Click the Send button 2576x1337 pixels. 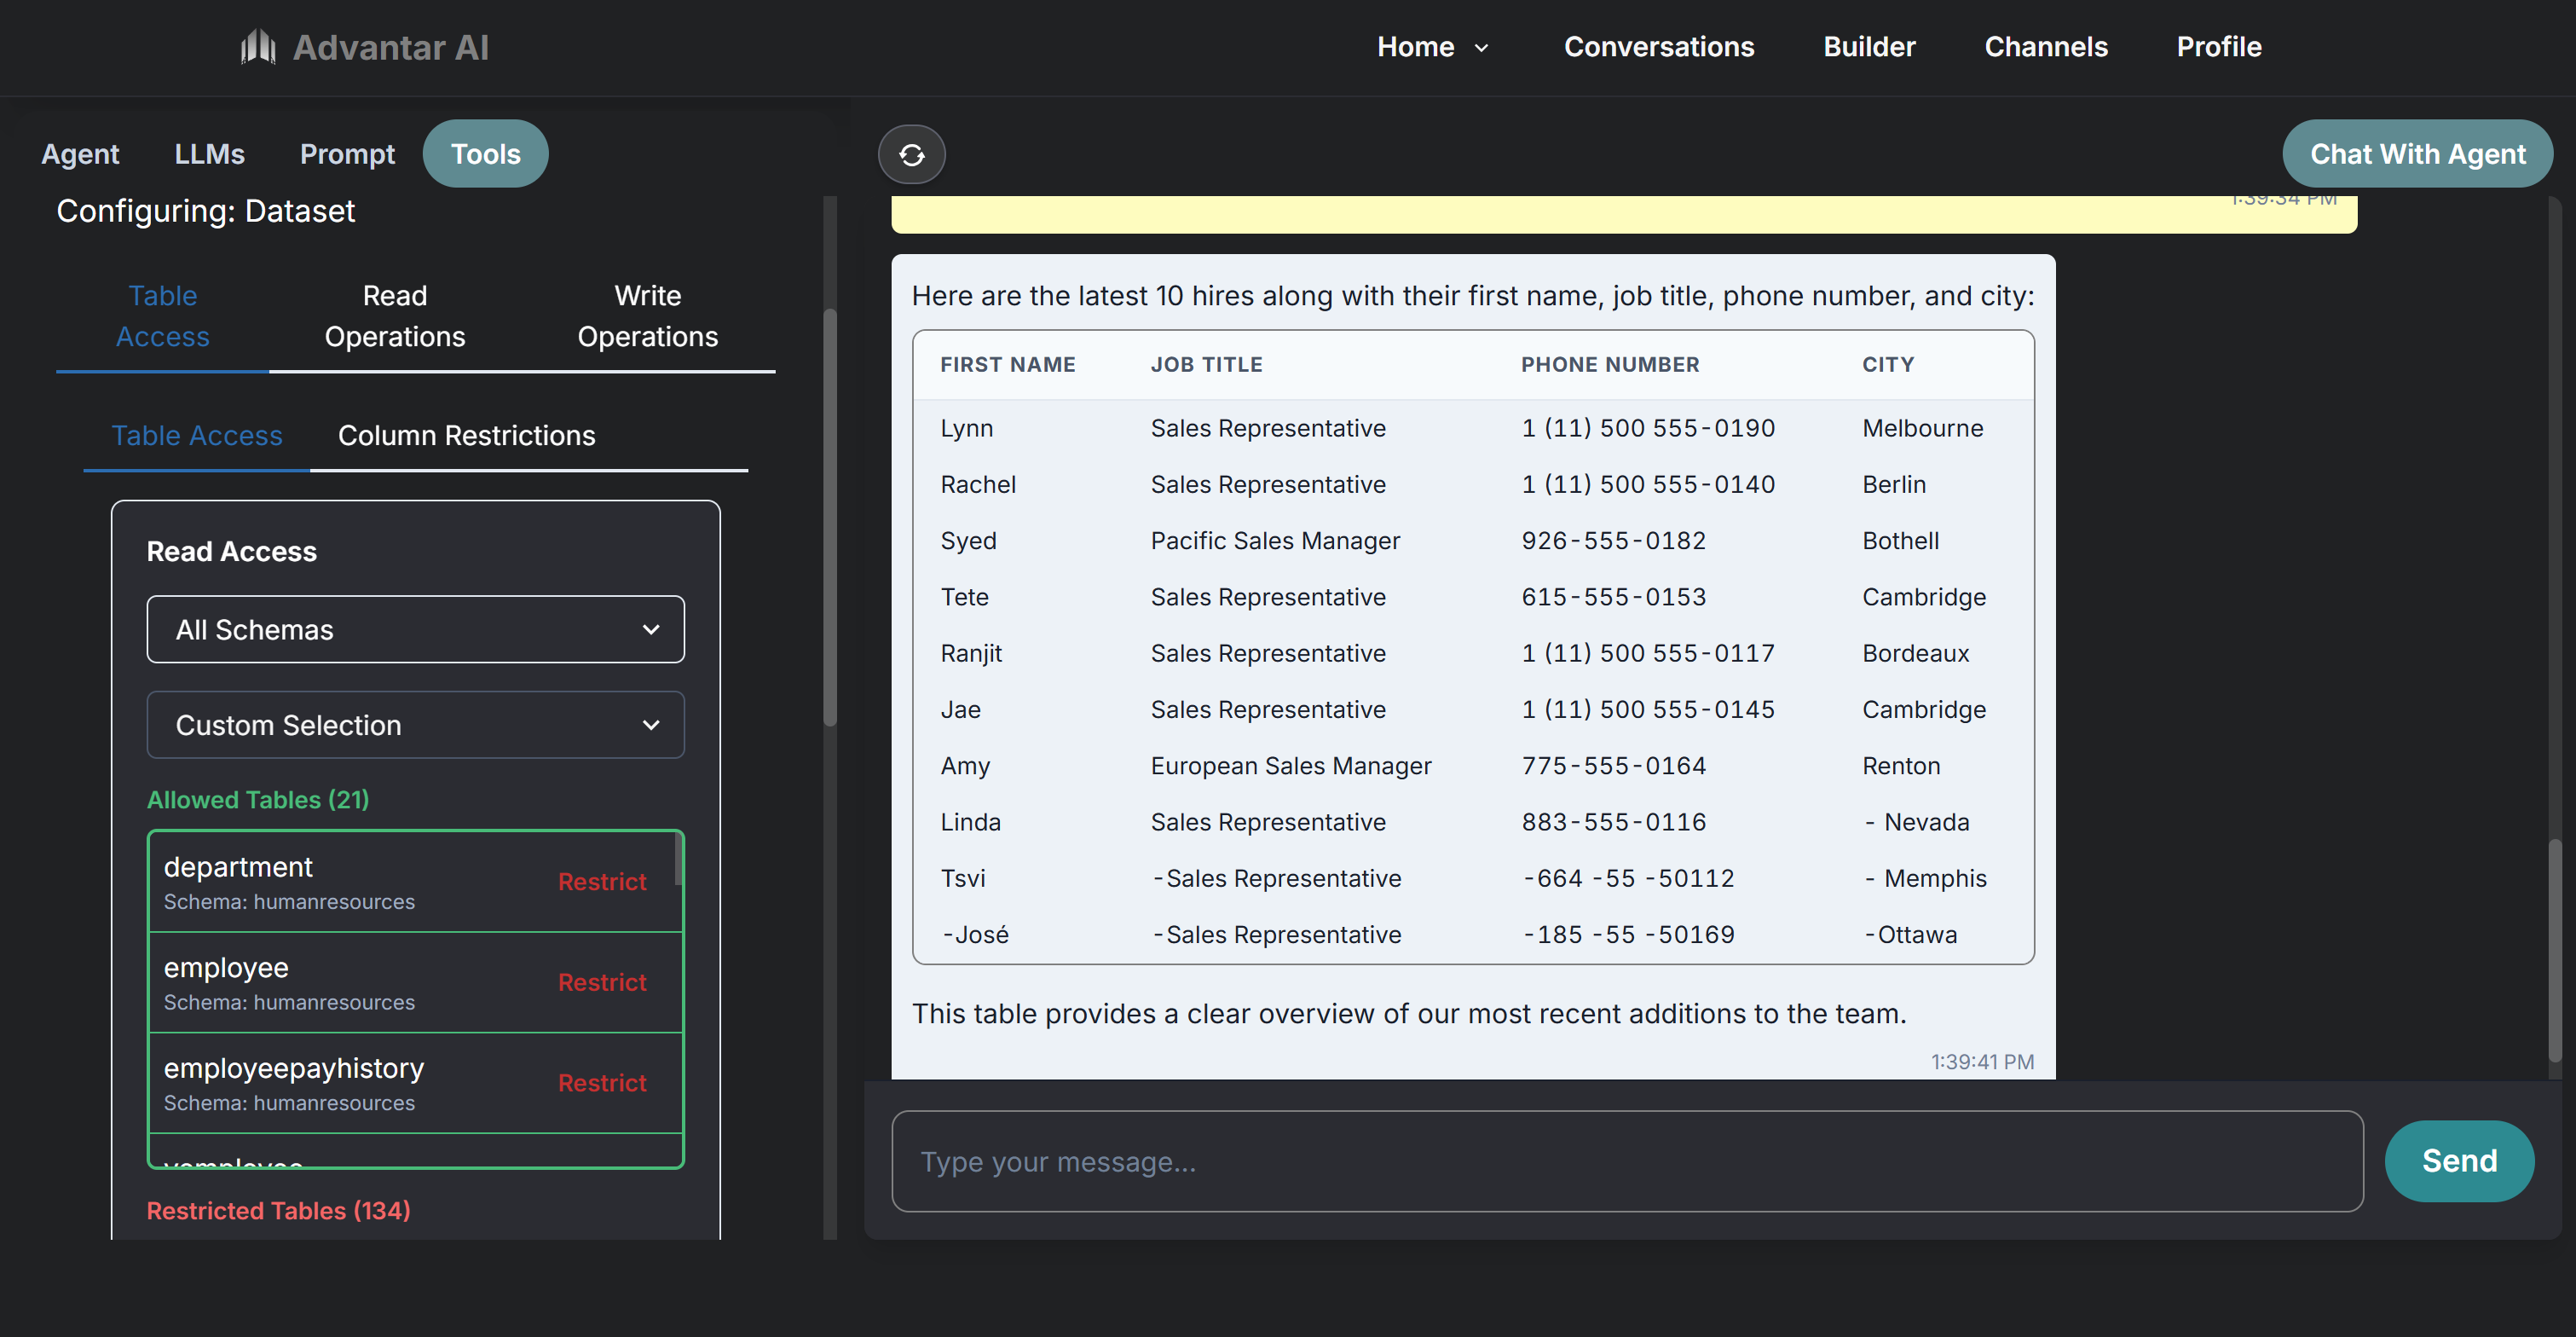(2458, 1160)
